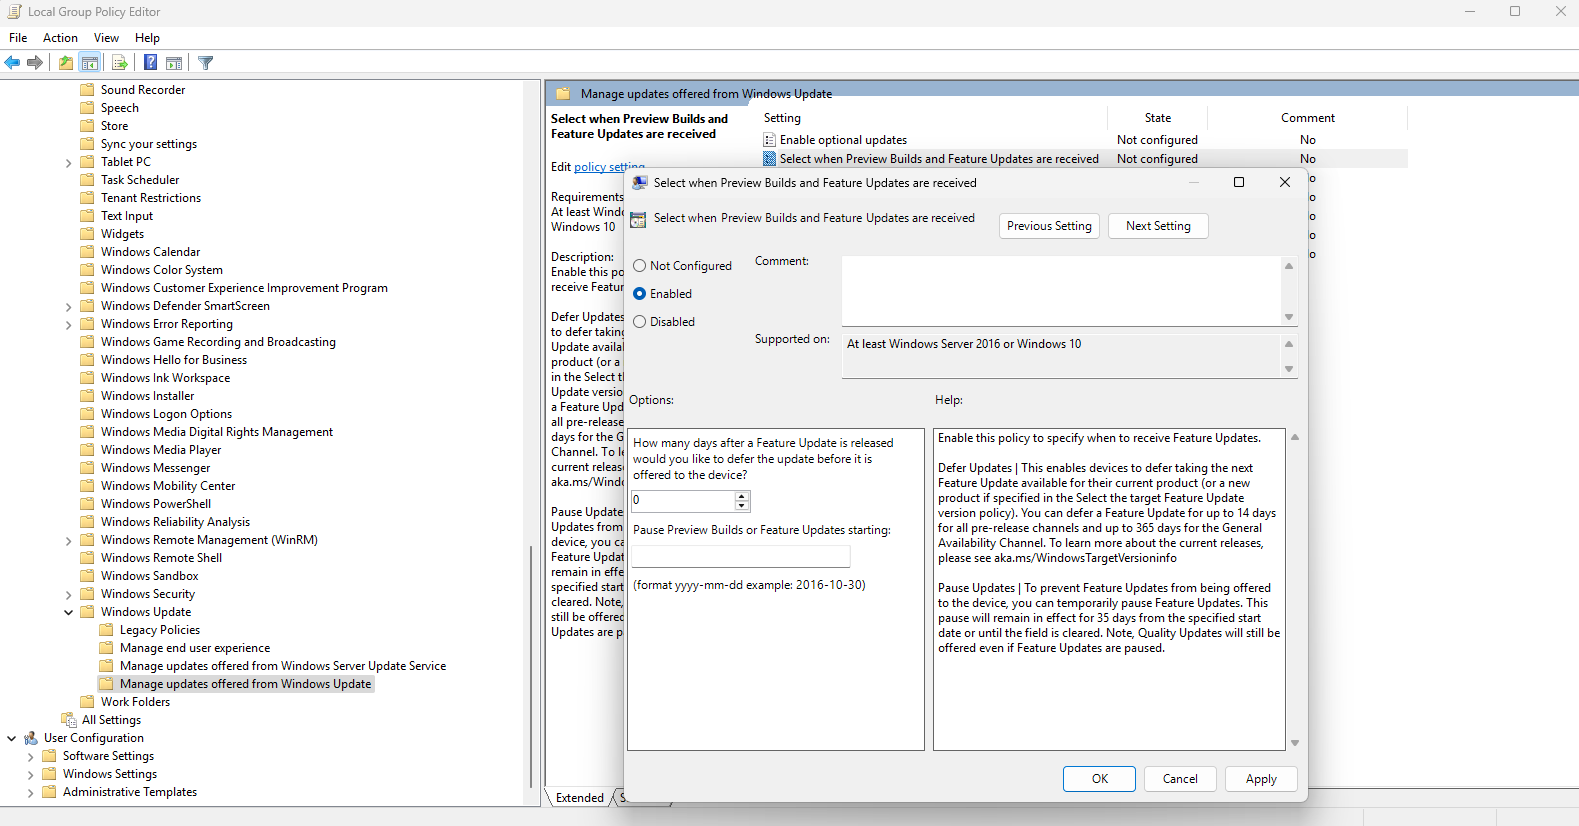
Task: Open the Action menu
Action: pos(60,38)
